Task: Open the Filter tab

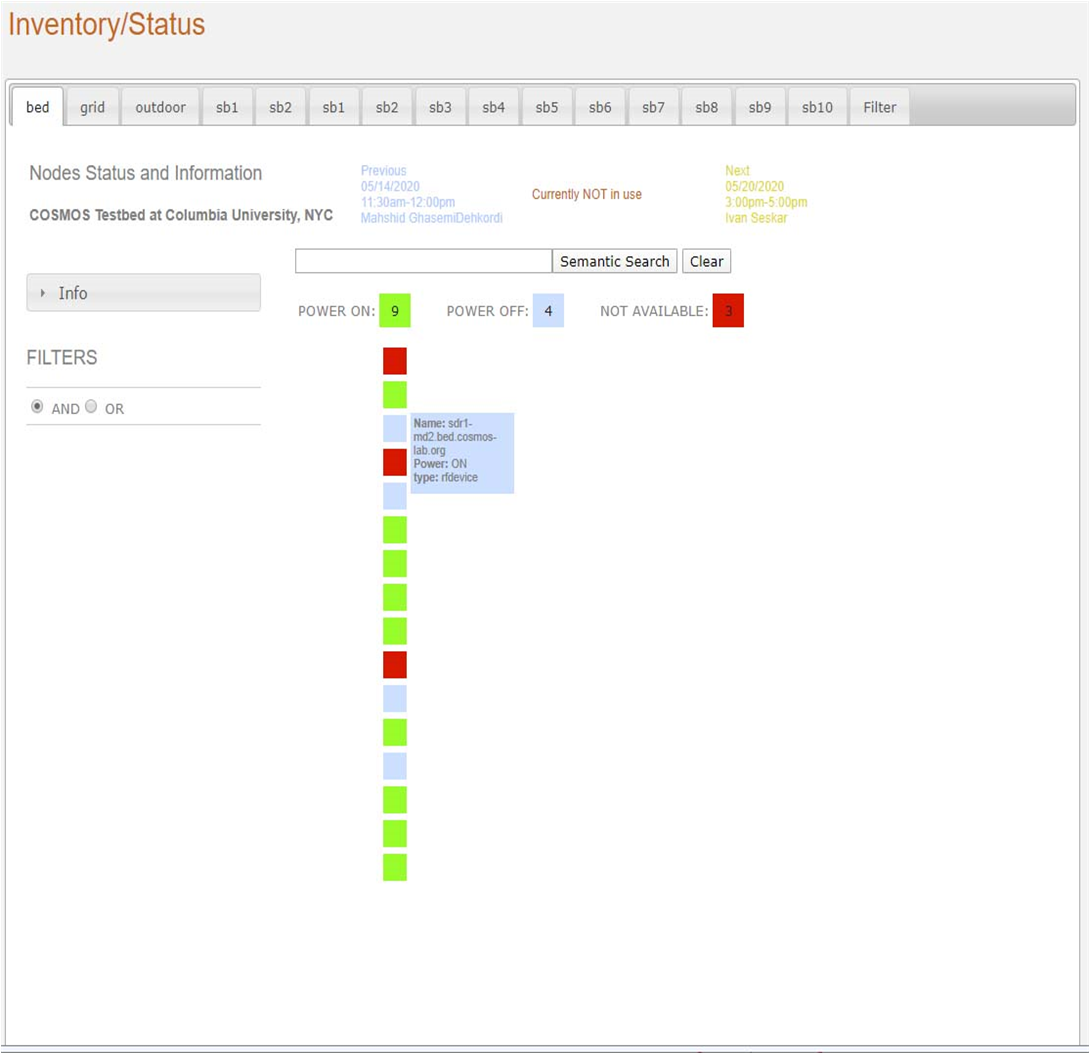Action: tap(879, 107)
